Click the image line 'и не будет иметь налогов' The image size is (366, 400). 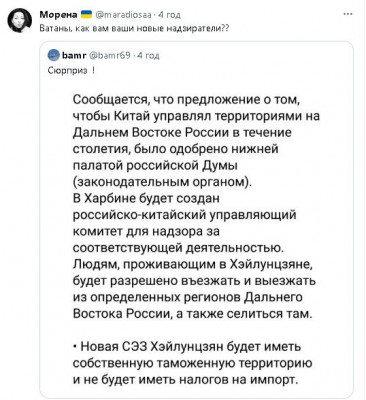[x=184, y=379]
